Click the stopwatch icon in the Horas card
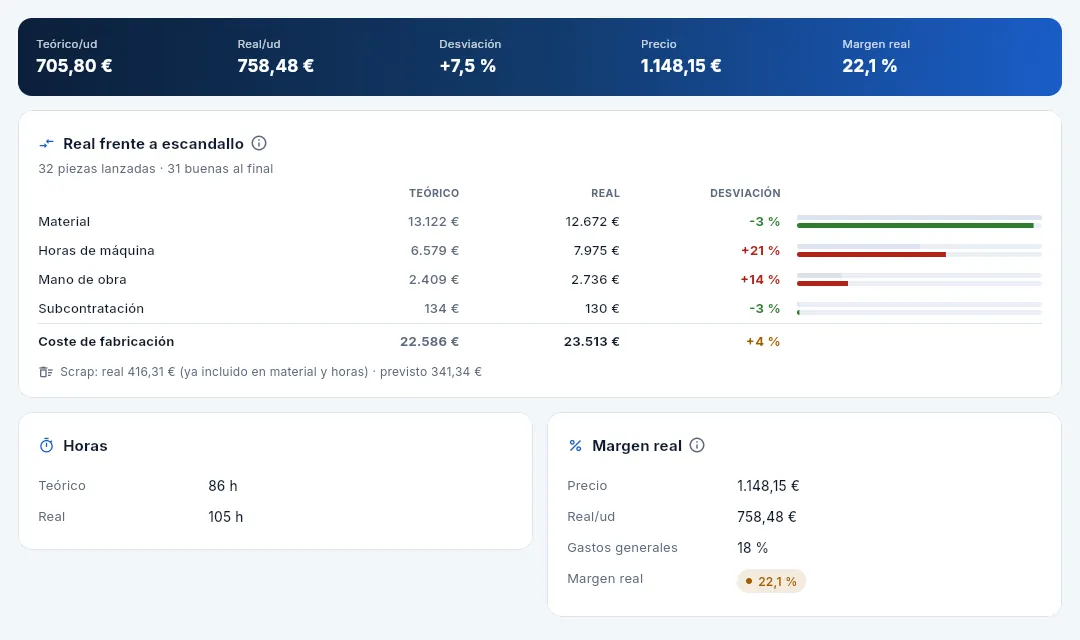Viewport: 1080px width, 640px height. tap(46, 446)
